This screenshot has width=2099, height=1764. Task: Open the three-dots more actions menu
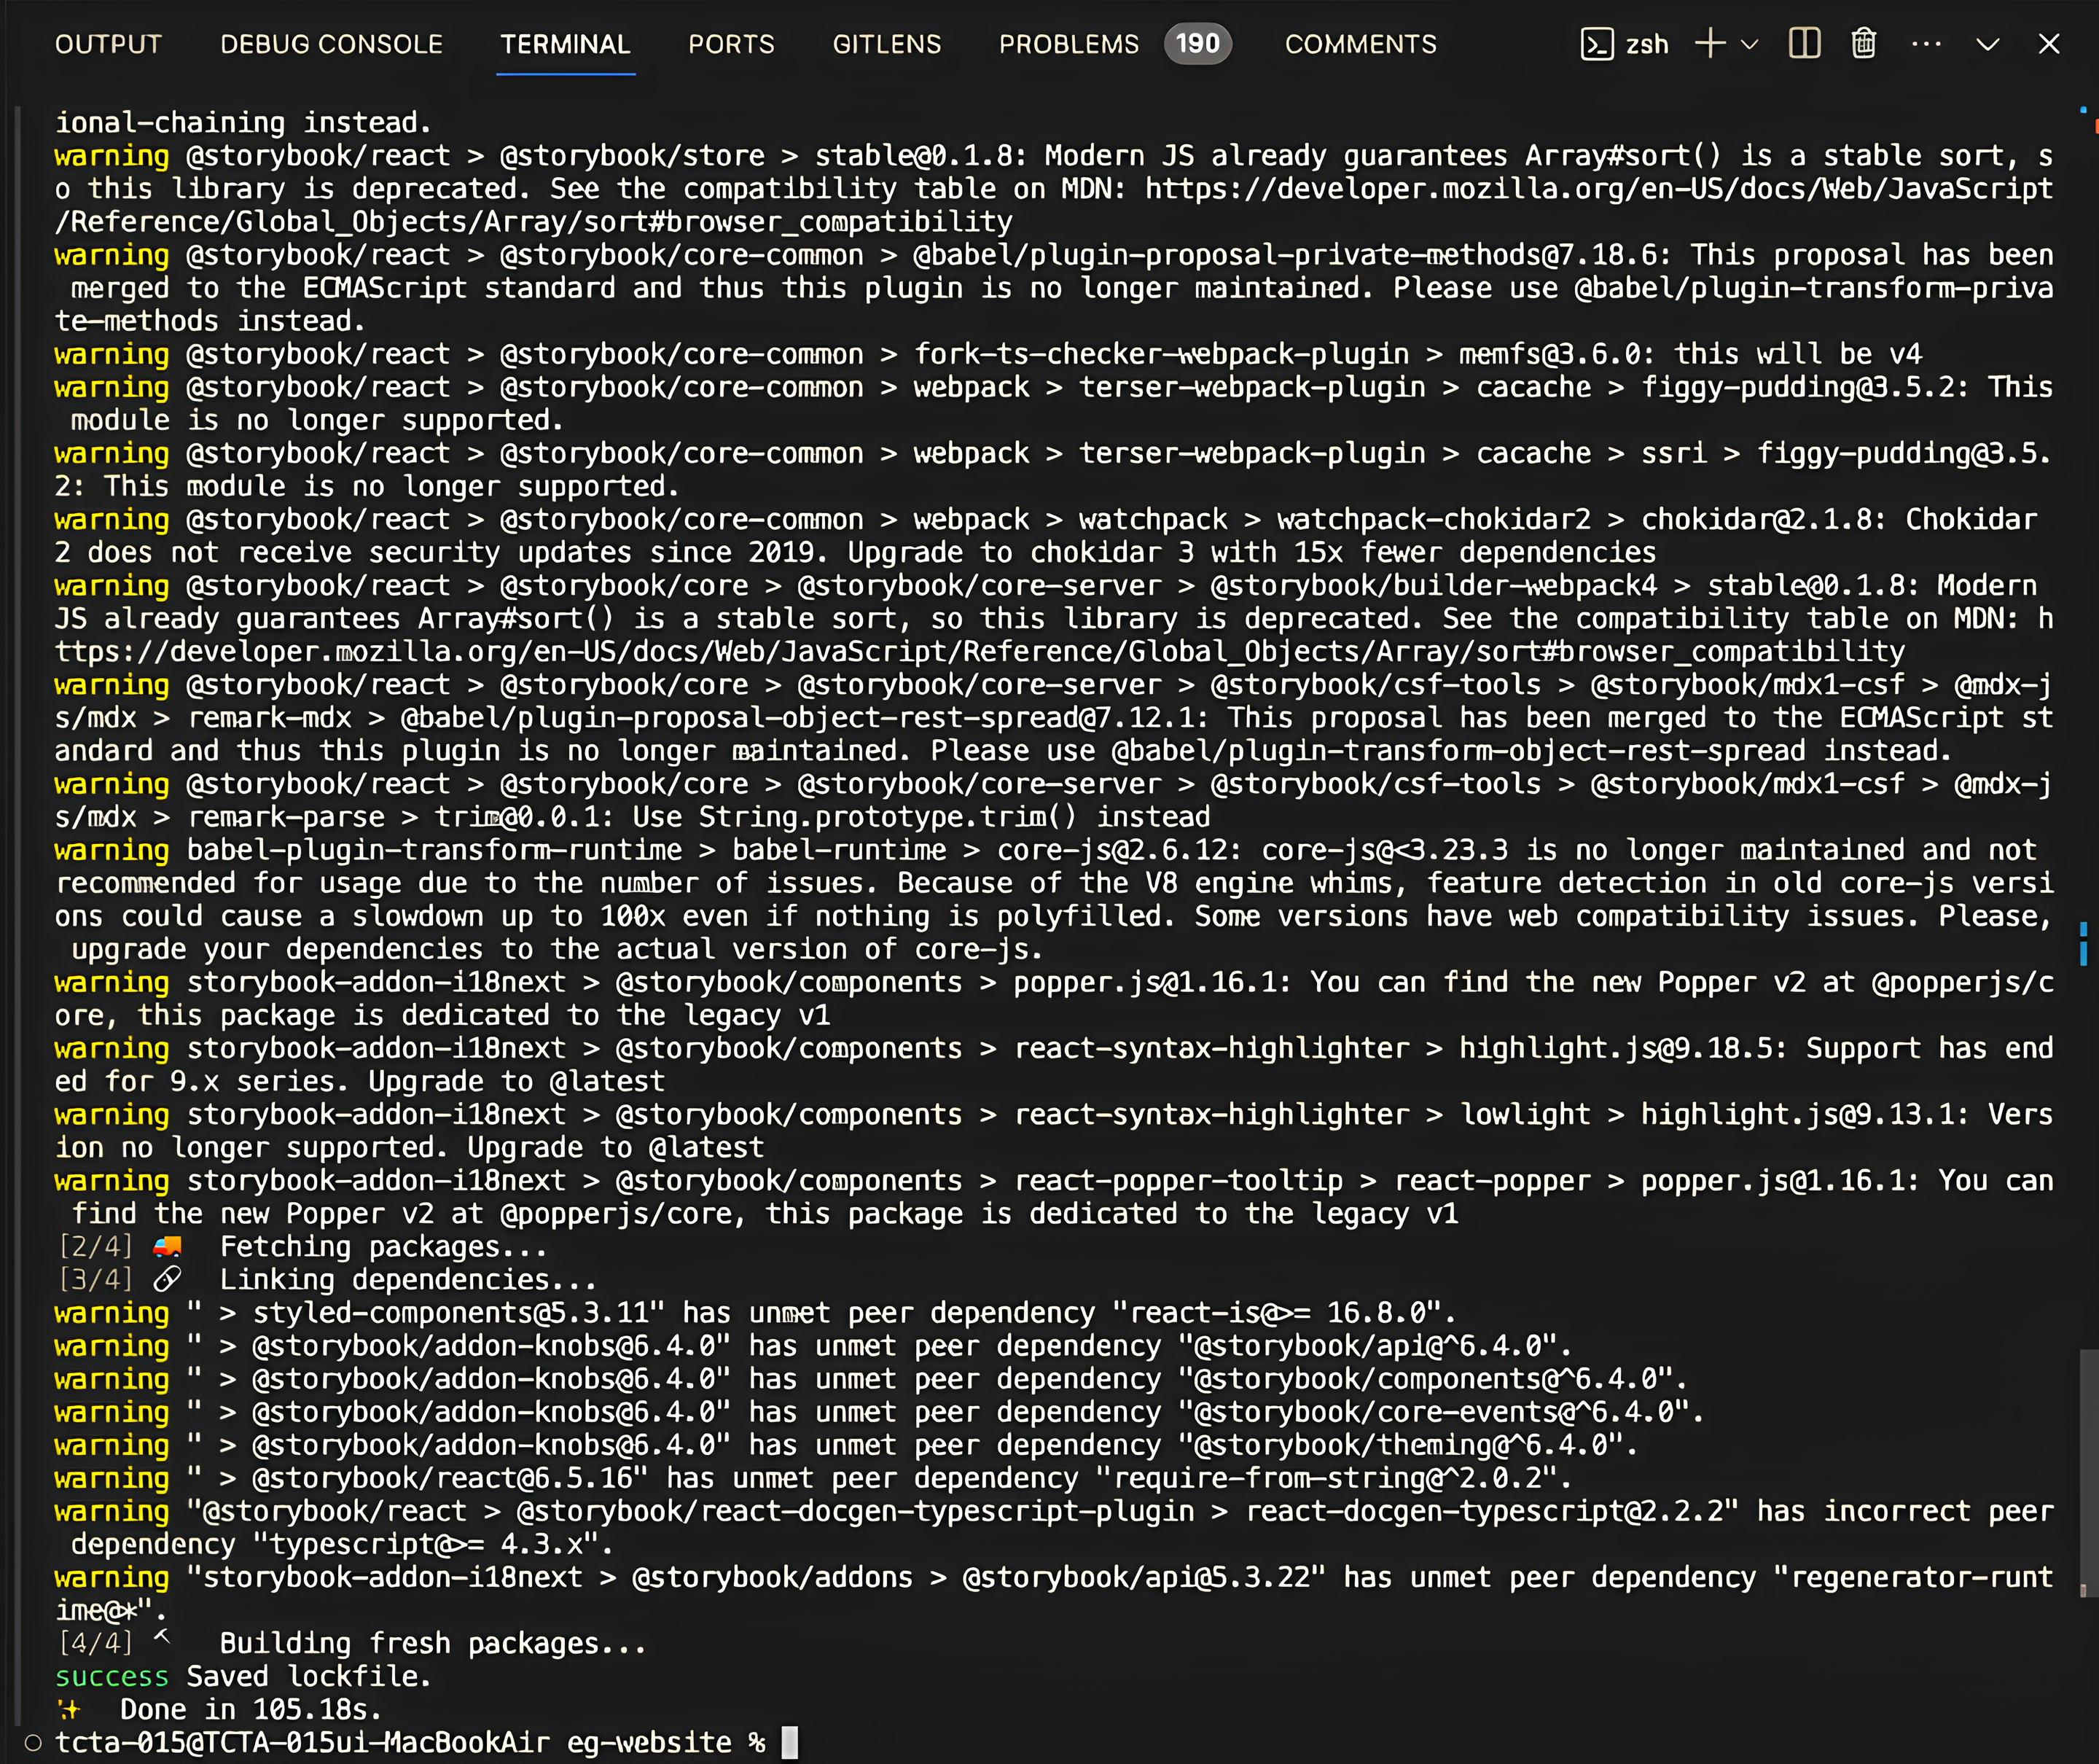(1925, 44)
